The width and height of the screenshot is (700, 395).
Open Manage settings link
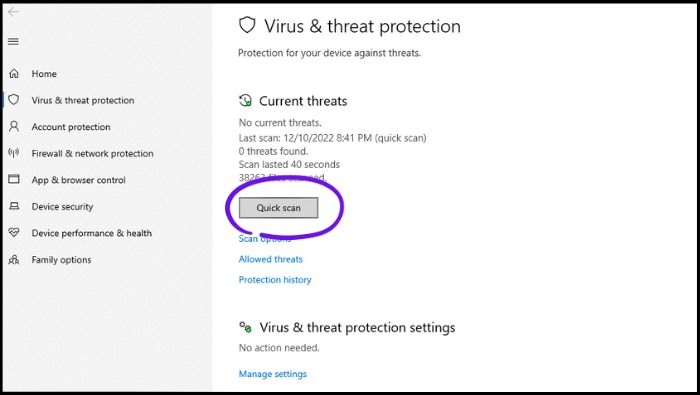(273, 374)
